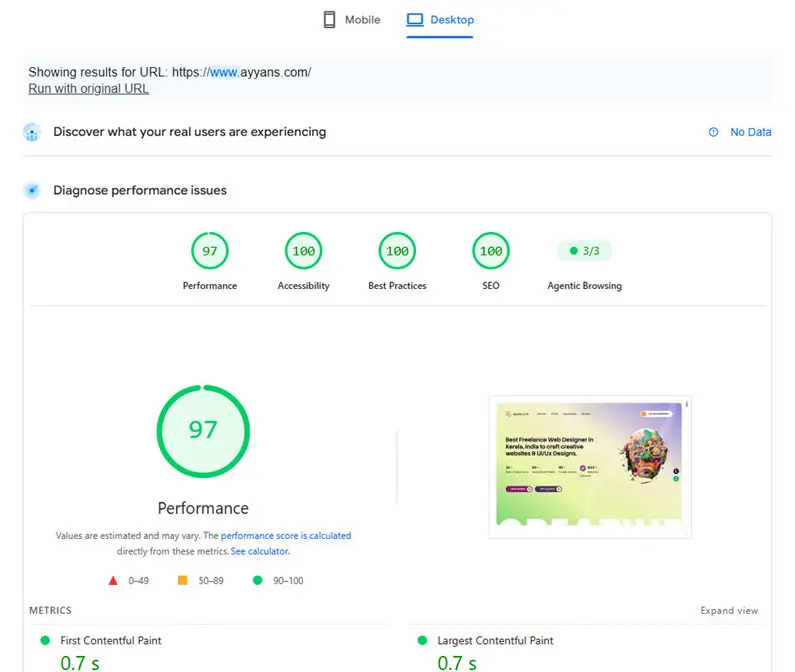Click Run with original URL link
Image resolution: width=795 pixels, height=672 pixels.
click(88, 88)
